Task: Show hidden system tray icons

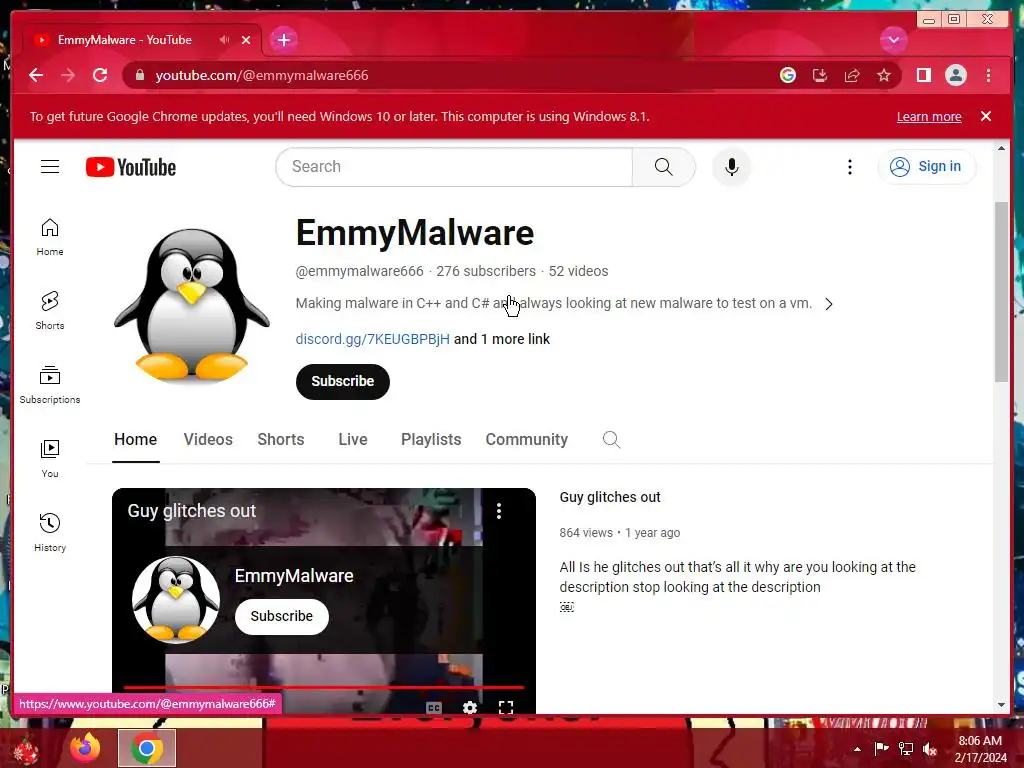Action: (857, 749)
